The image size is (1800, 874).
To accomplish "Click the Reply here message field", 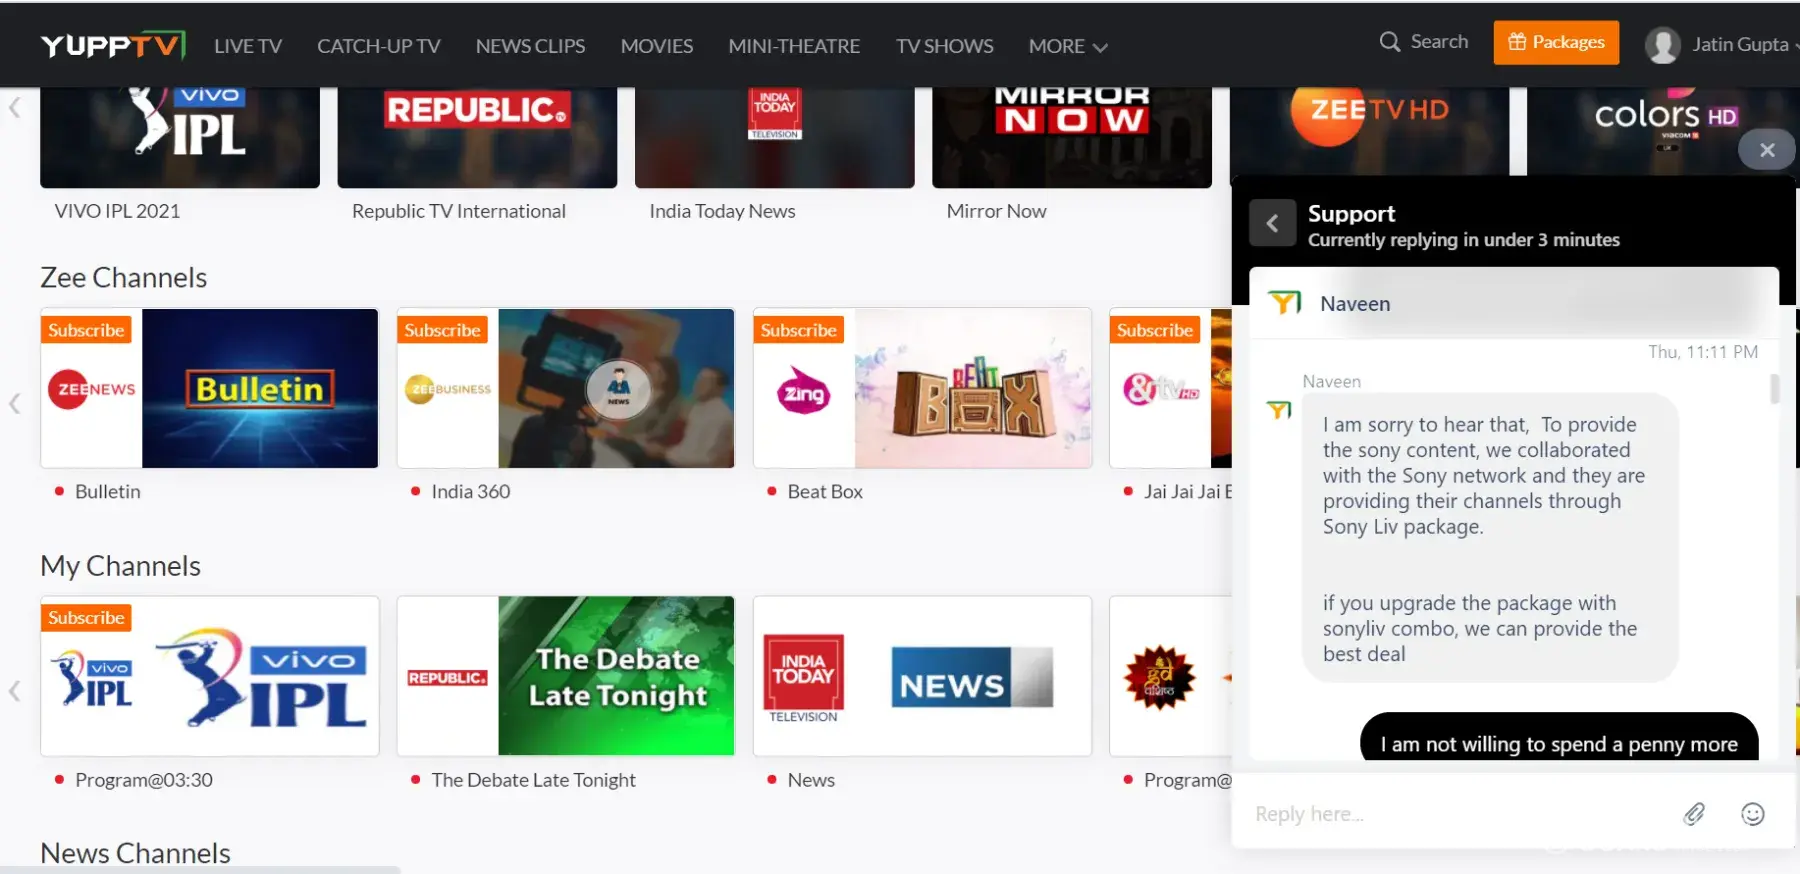I will pyautogui.click(x=1460, y=814).
